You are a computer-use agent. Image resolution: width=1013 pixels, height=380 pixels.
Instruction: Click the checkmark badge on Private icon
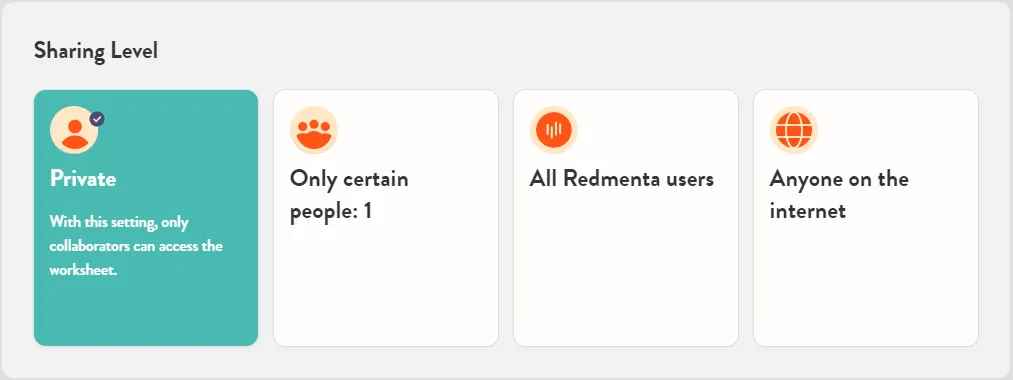97,119
